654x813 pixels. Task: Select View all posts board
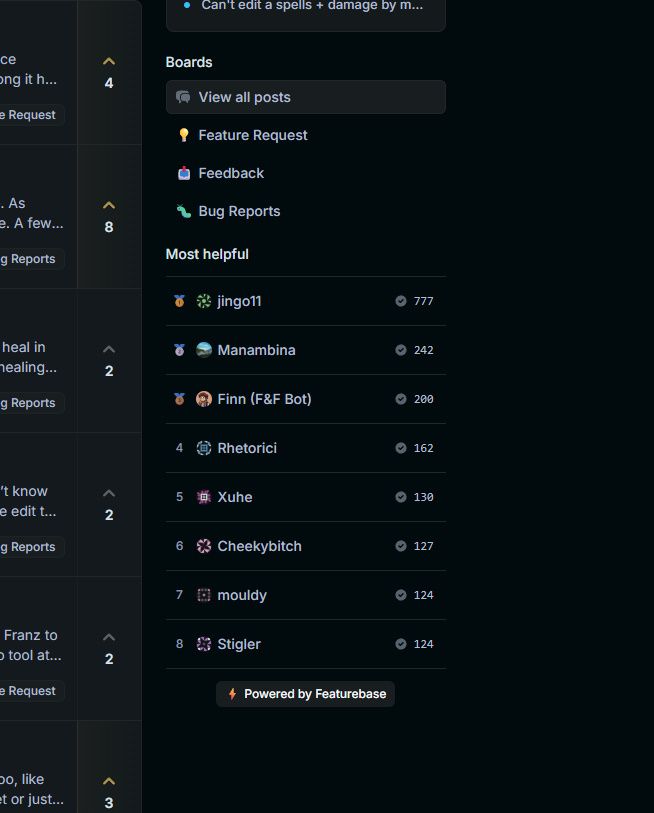[305, 97]
